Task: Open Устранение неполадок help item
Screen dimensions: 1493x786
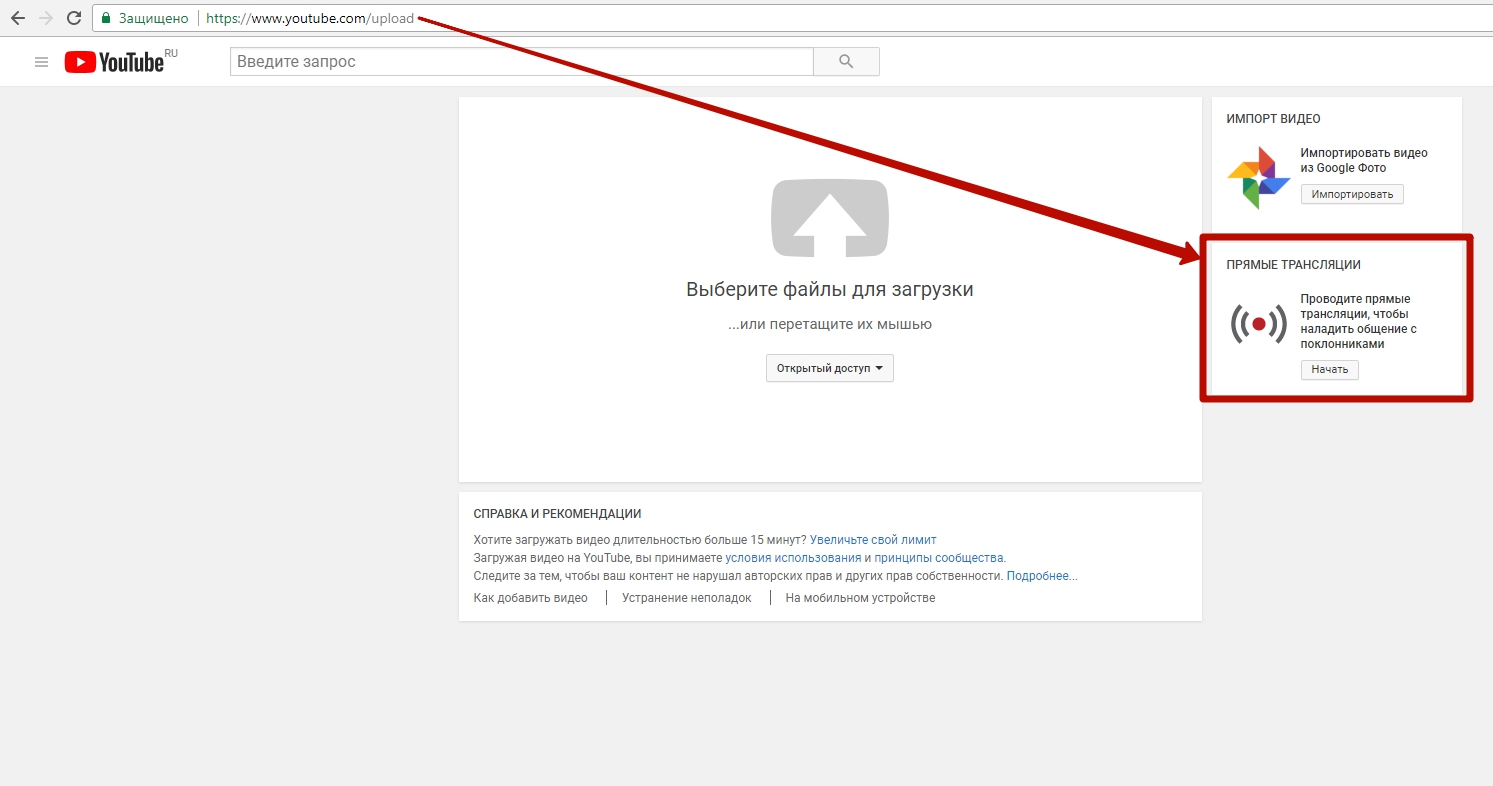Action: click(x=686, y=598)
